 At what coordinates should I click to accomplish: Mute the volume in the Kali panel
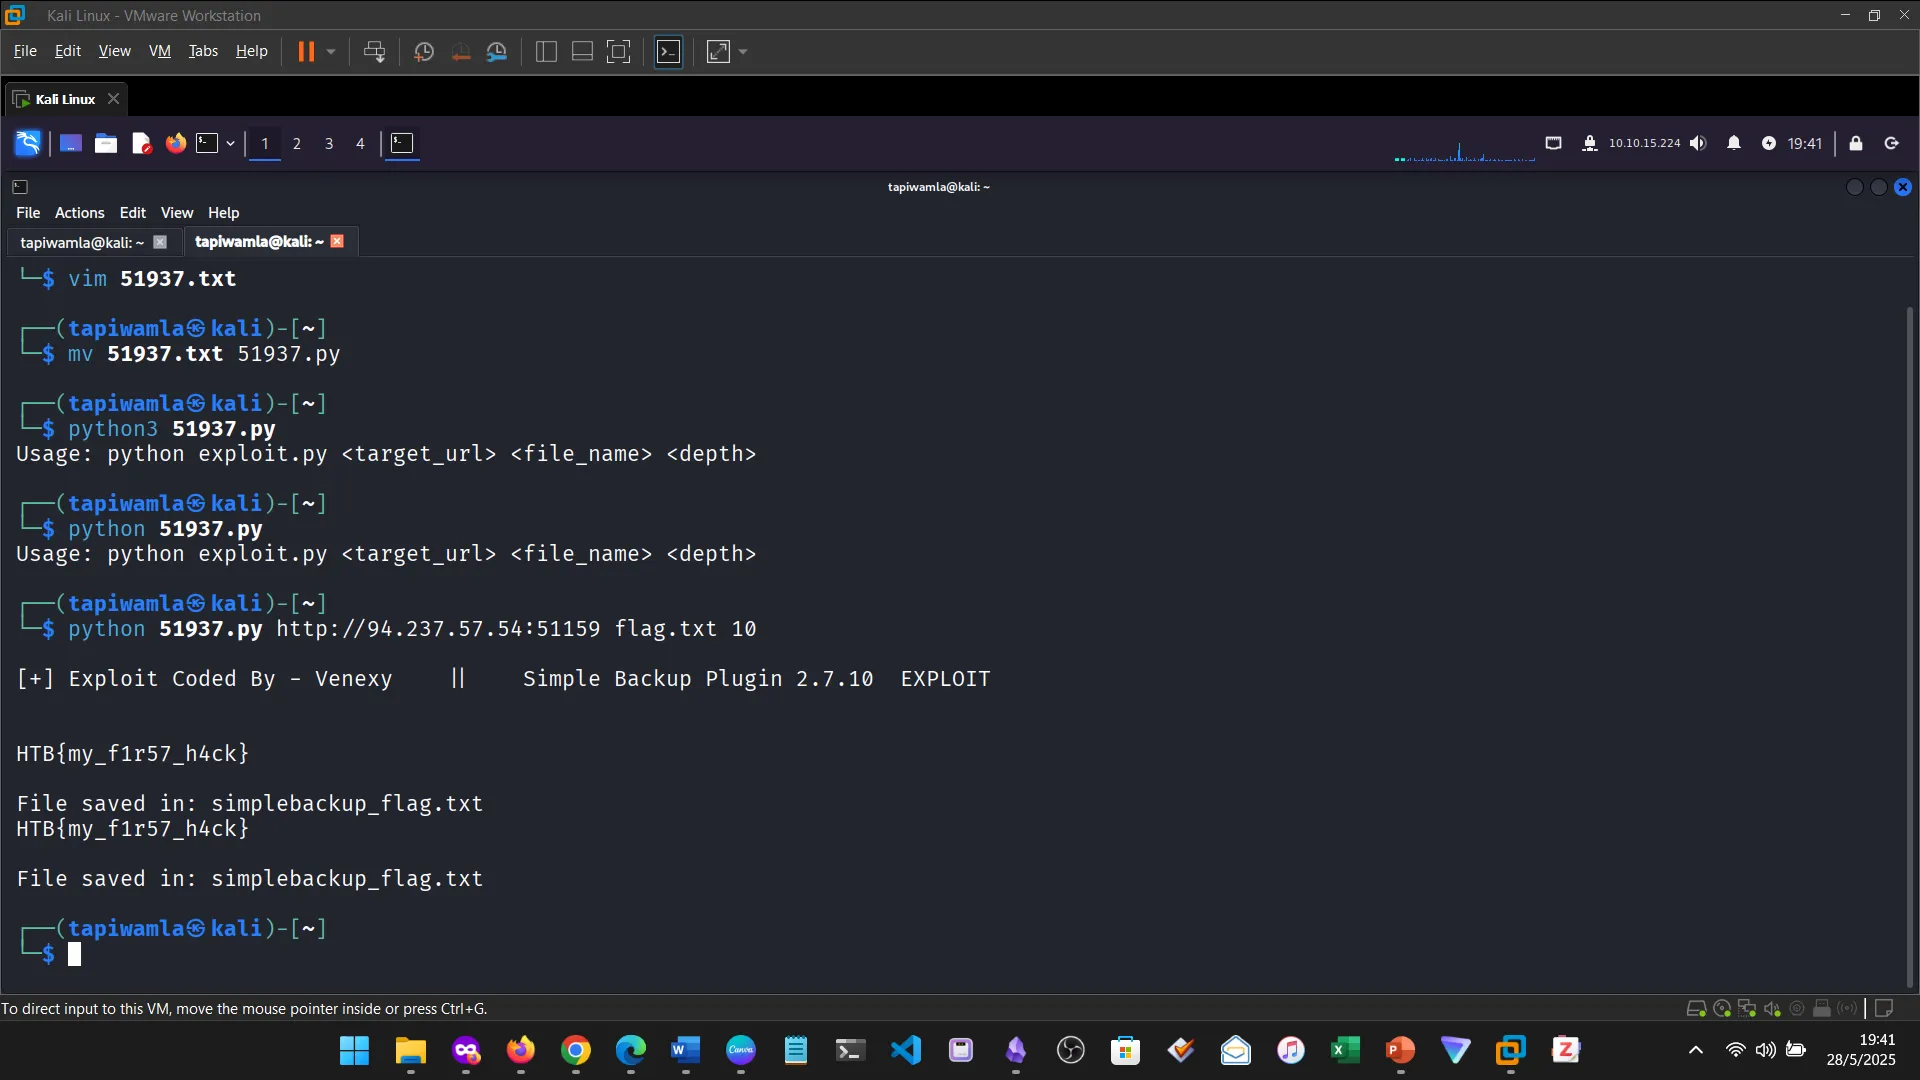pos(1698,143)
